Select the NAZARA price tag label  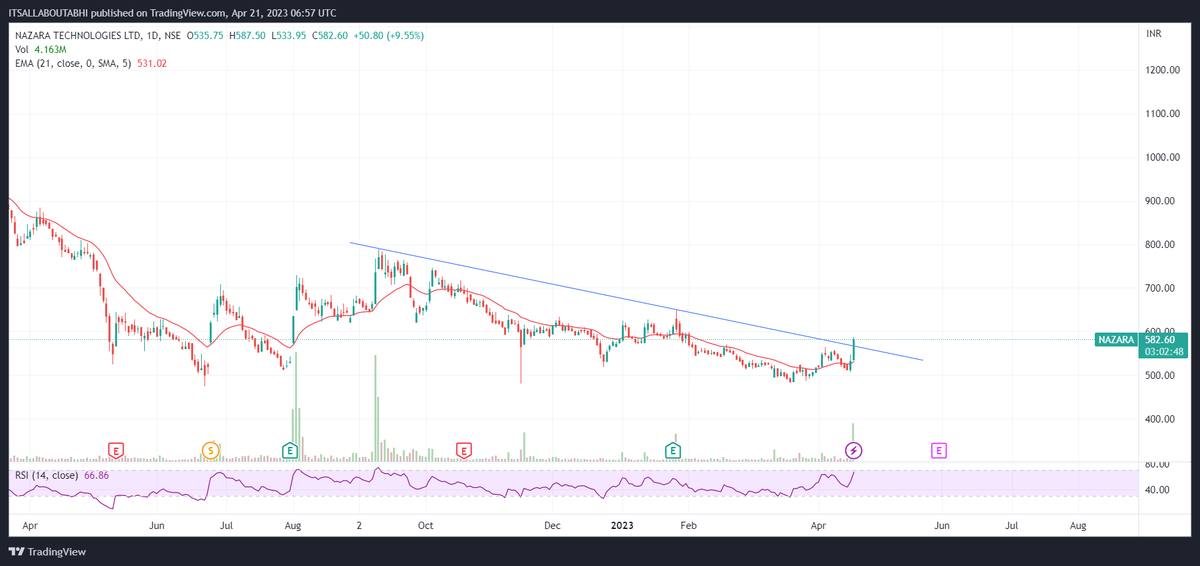point(1117,340)
